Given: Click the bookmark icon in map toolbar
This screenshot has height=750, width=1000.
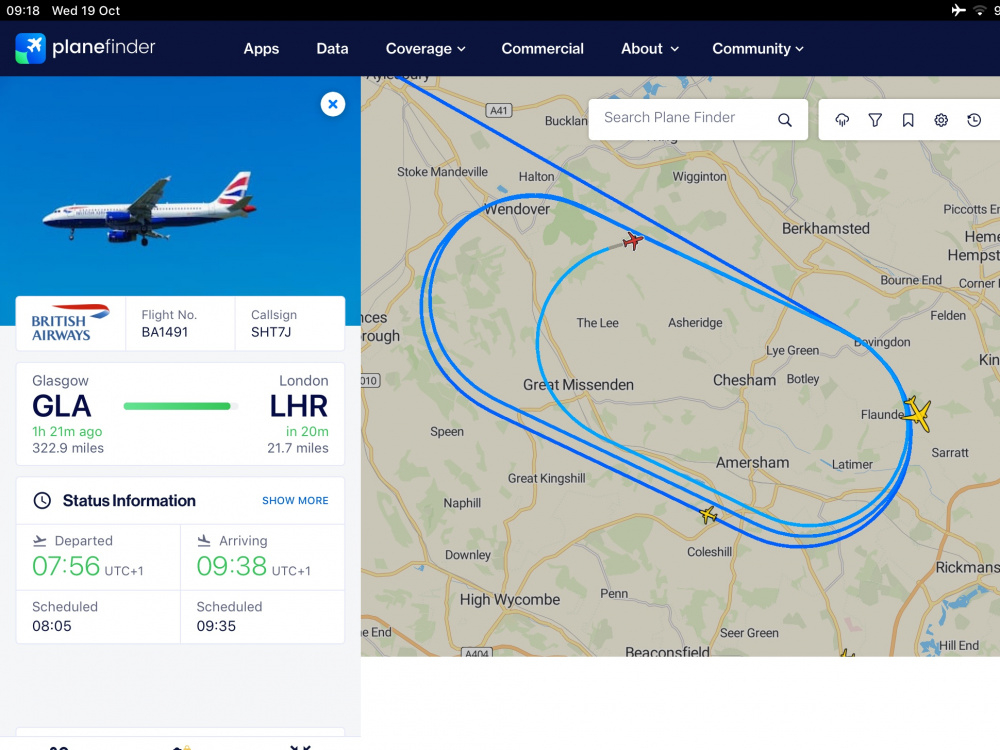Looking at the screenshot, I should [x=908, y=120].
